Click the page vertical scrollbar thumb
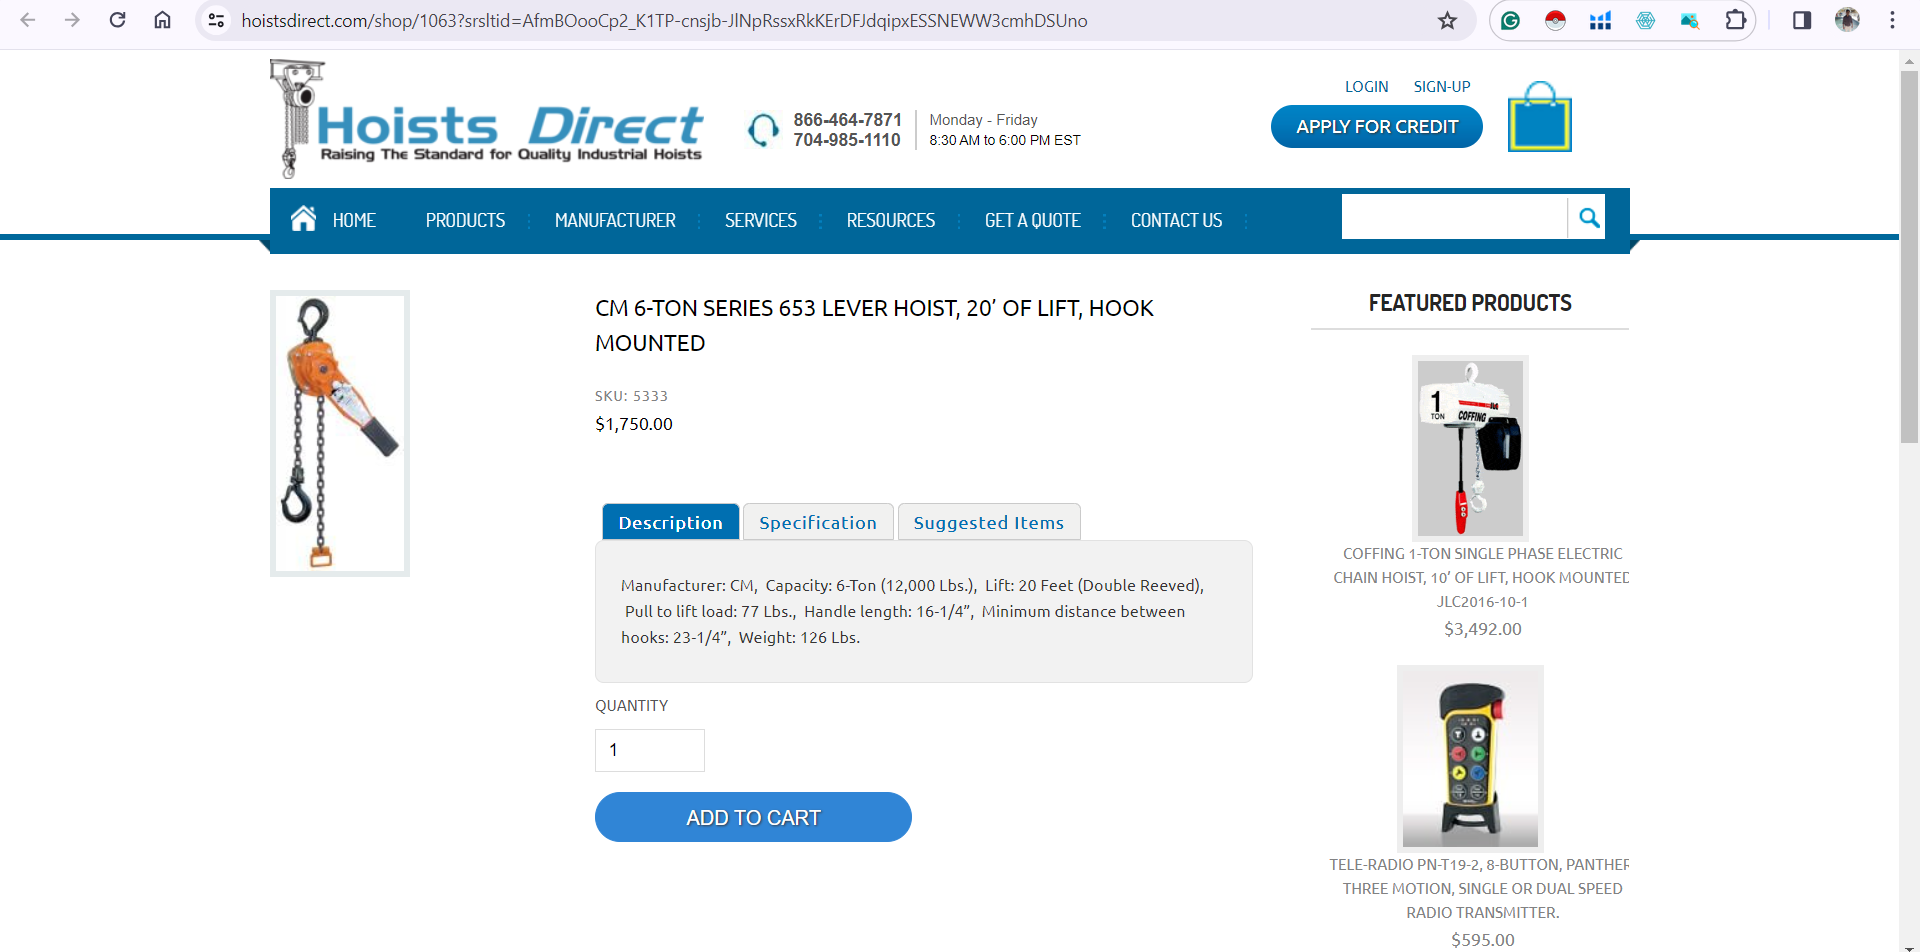Screen dimensions: 1920x952 (x=1909, y=256)
